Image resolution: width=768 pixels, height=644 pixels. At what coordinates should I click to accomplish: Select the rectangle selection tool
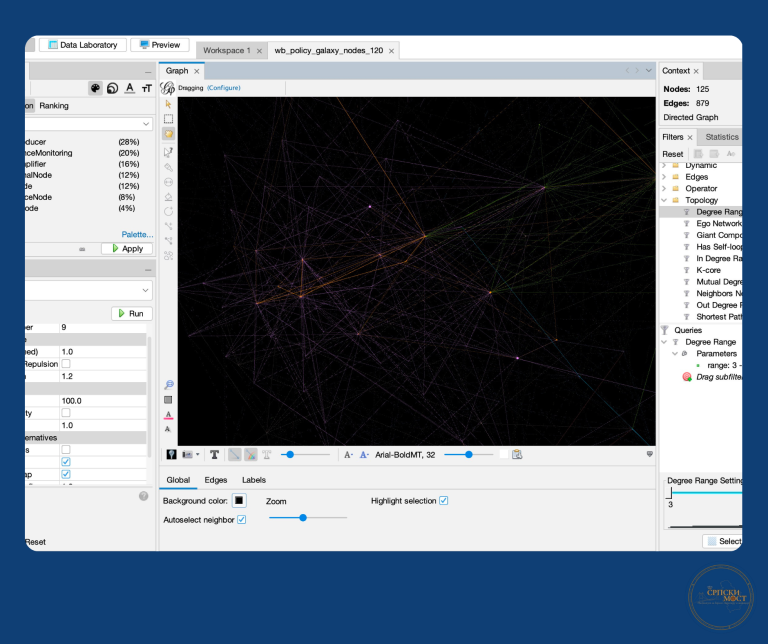(168, 118)
